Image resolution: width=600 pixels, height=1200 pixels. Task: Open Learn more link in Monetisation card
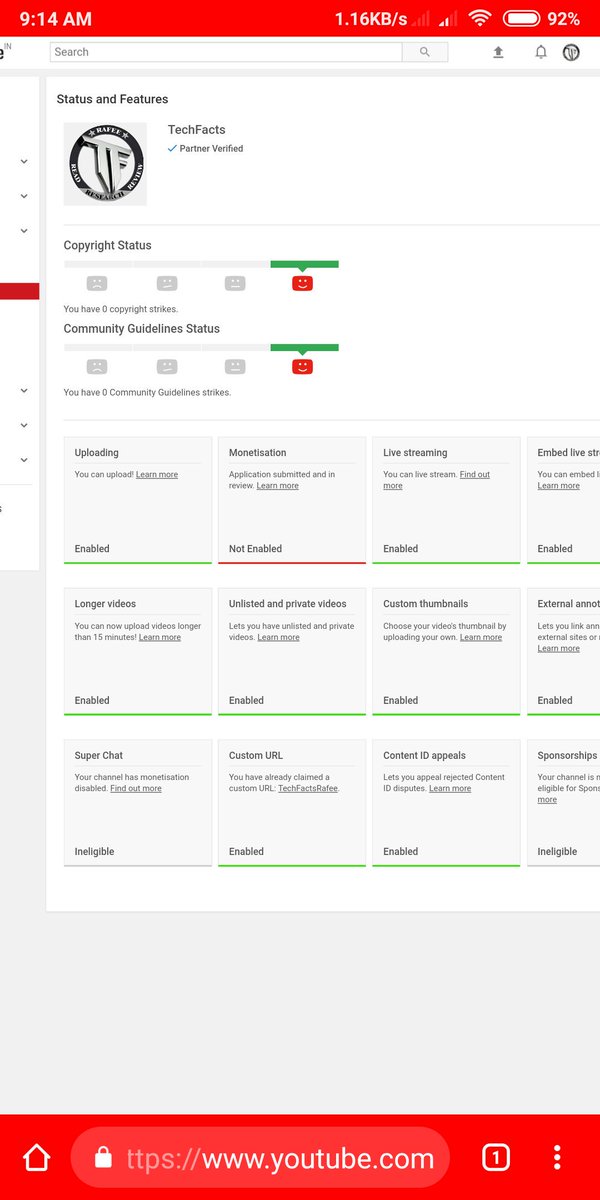[x=277, y=486]
